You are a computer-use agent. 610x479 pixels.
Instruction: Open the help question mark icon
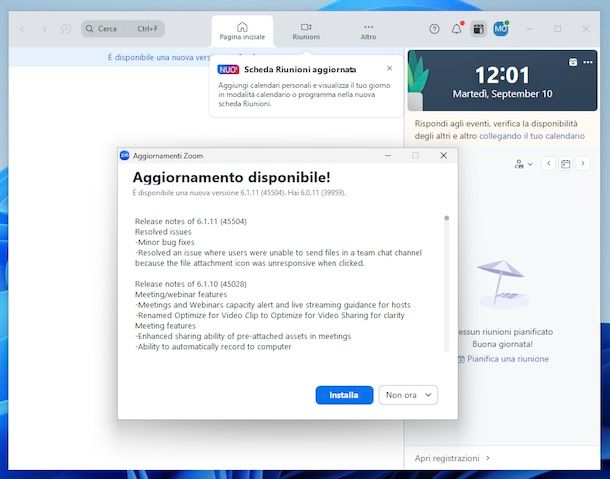pos(434,29)
